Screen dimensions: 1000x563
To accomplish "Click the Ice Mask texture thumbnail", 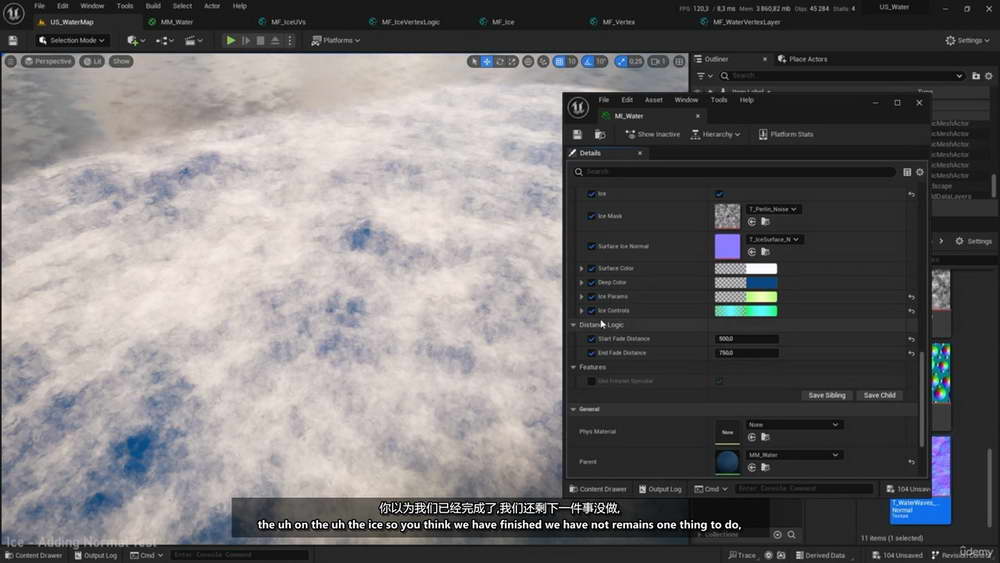I will click(727, 217).
